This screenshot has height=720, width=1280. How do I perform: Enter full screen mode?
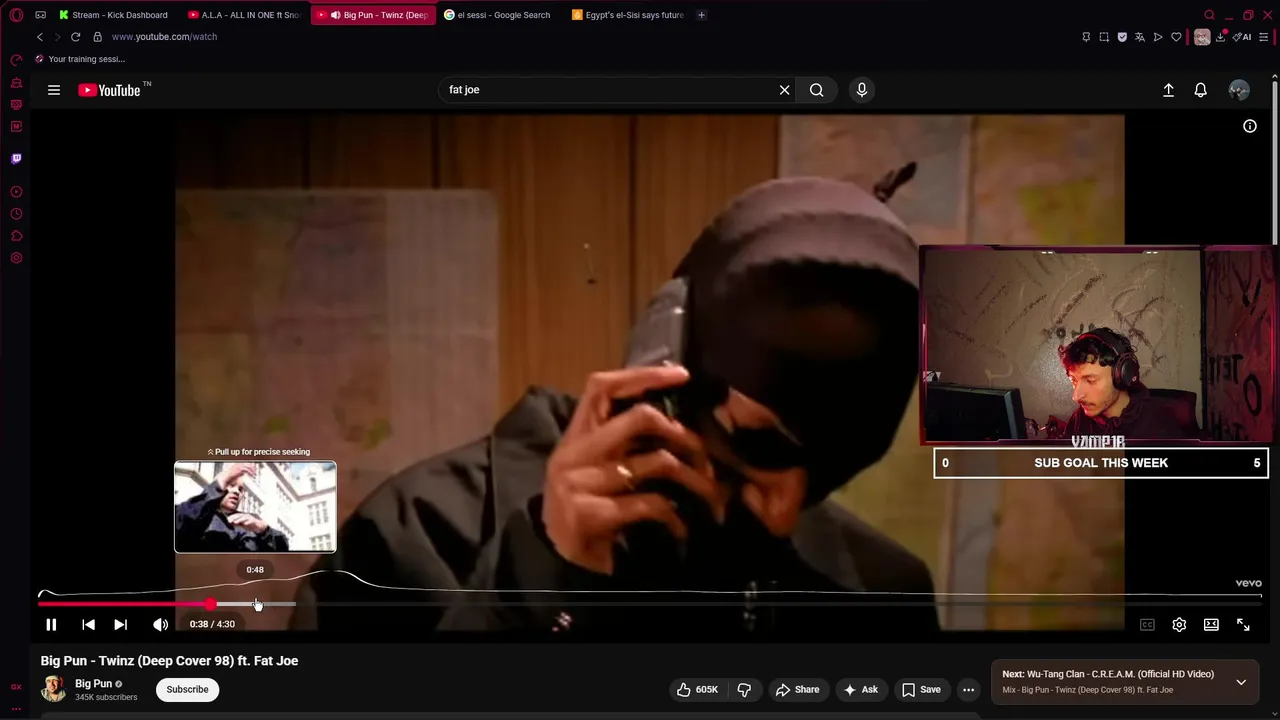pos(1243,625)
